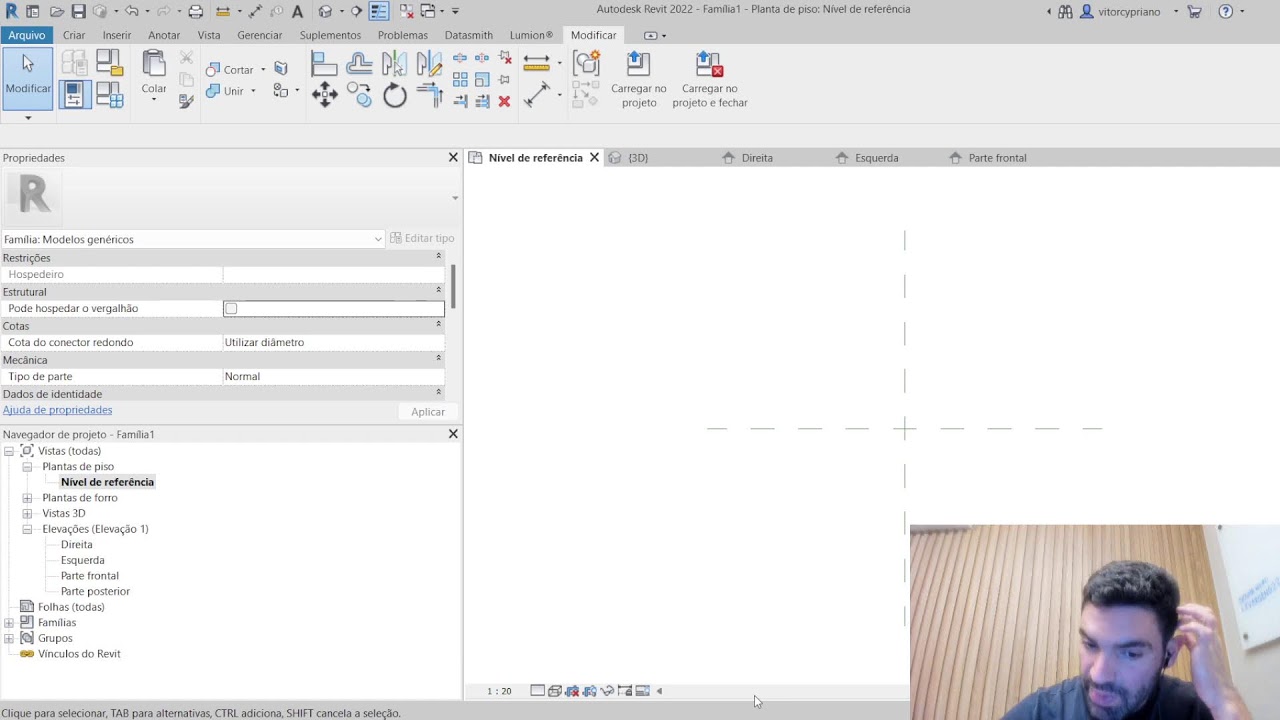
Task: Open the shopping cart icon in title bar
Action: (x=1194, y=12)
